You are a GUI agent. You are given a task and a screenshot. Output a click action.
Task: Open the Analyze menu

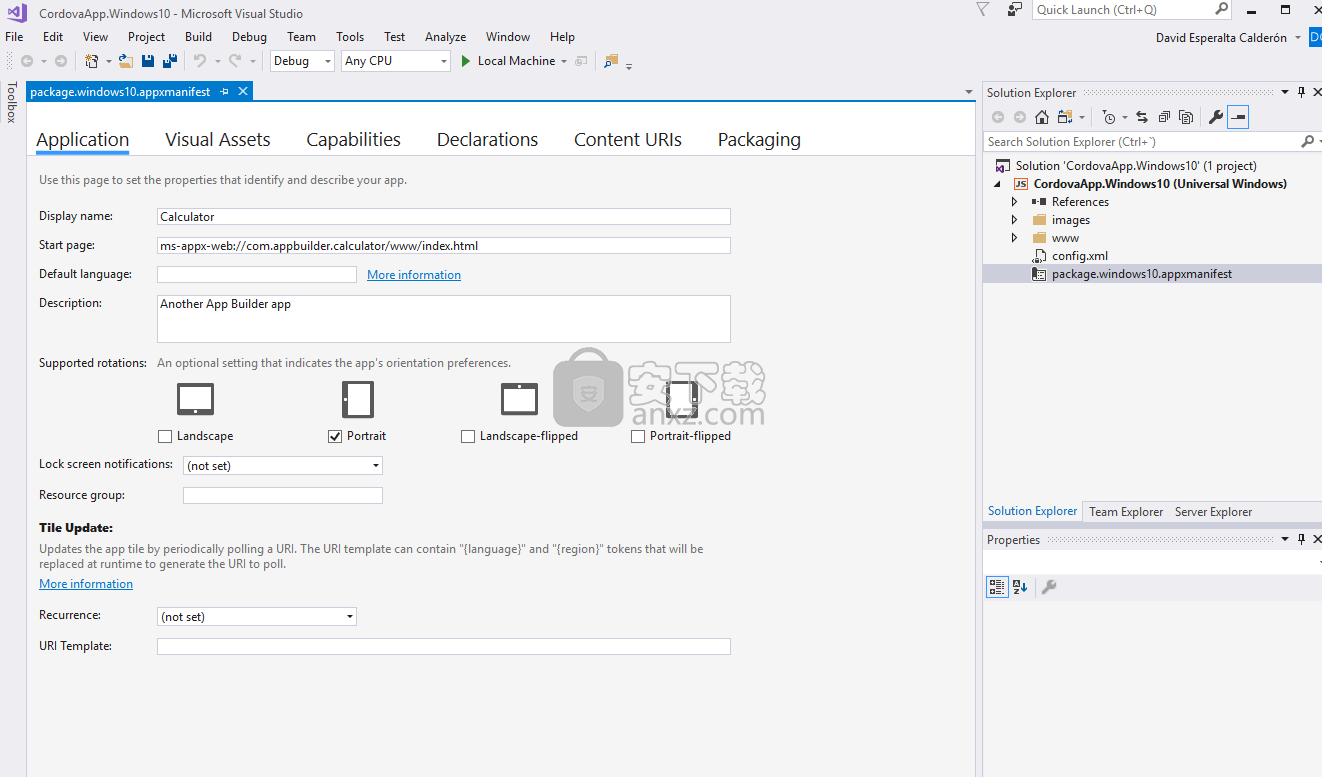point(445,37)
